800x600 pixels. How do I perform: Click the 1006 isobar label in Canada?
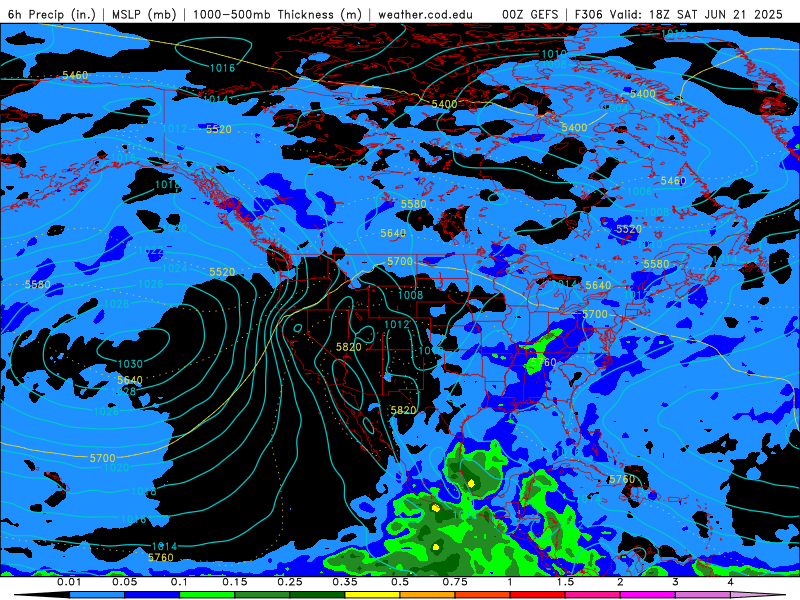640,191
